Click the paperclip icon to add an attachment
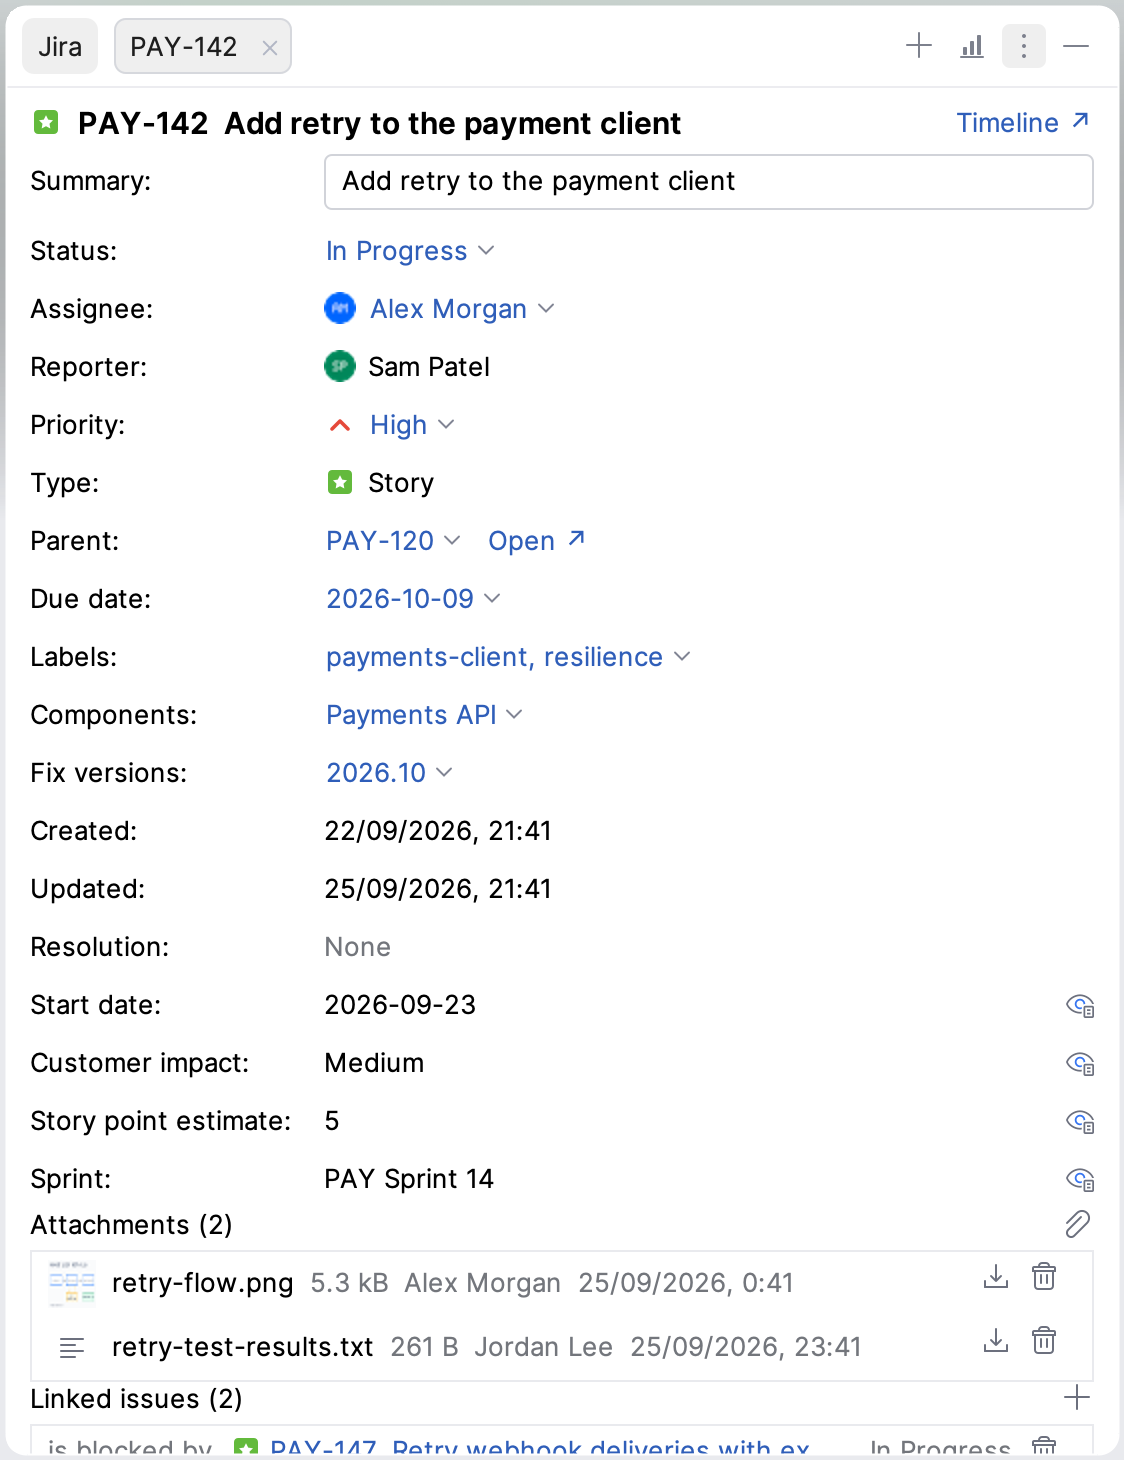Screen dimensions: 1124x1460 coord(1078,1224)
